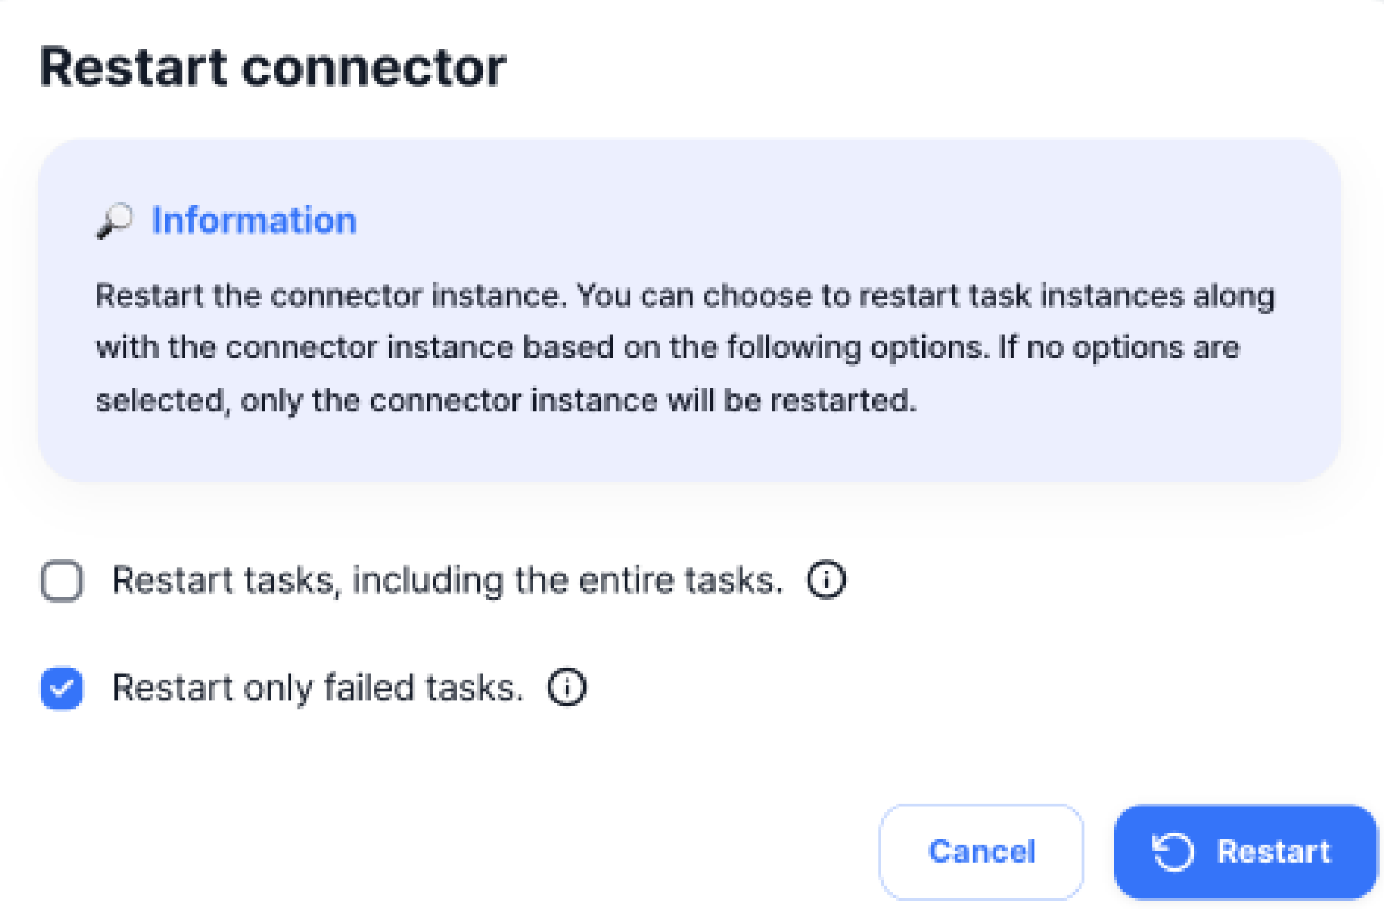The width and height of the screenshot is (1384, 909).
Task: Click the info icon next to entire tasks option
Action: pyautogui.click(x=825, y=579)
